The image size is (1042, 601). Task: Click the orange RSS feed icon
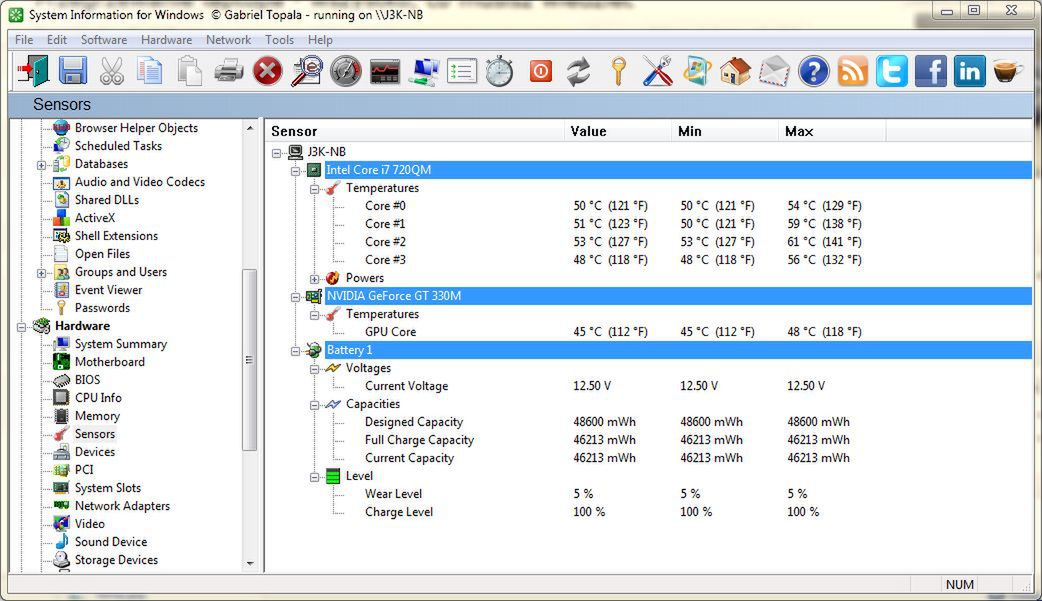tap(853, 71)
